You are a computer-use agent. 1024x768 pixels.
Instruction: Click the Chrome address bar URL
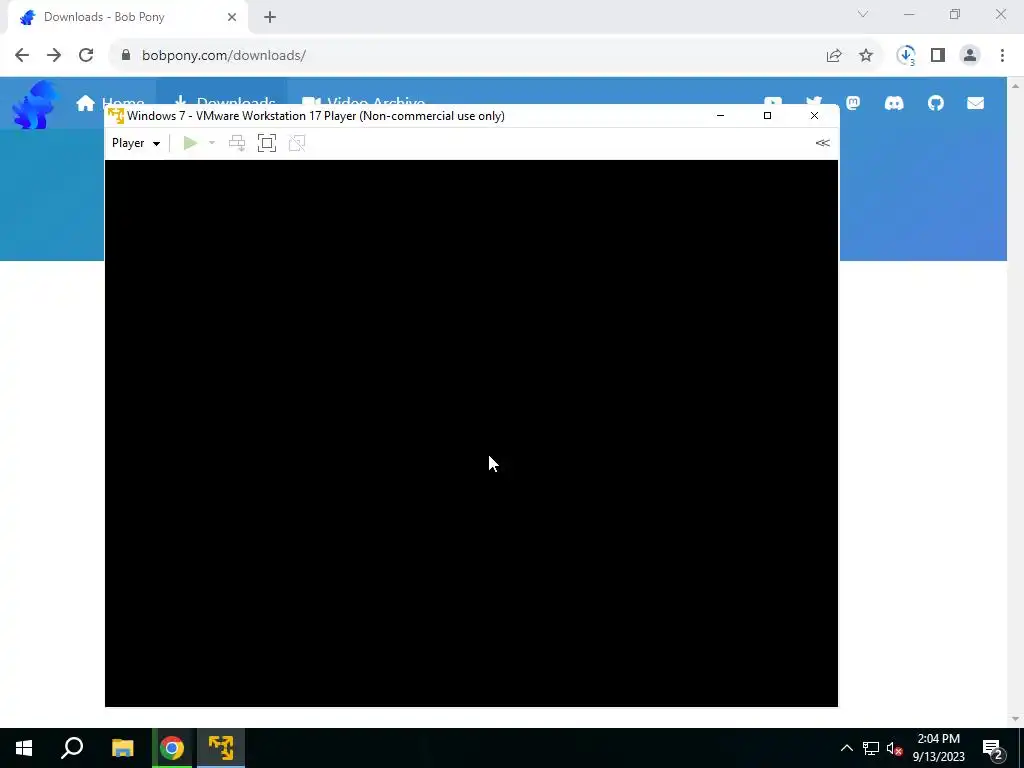(x=224, y=56)
